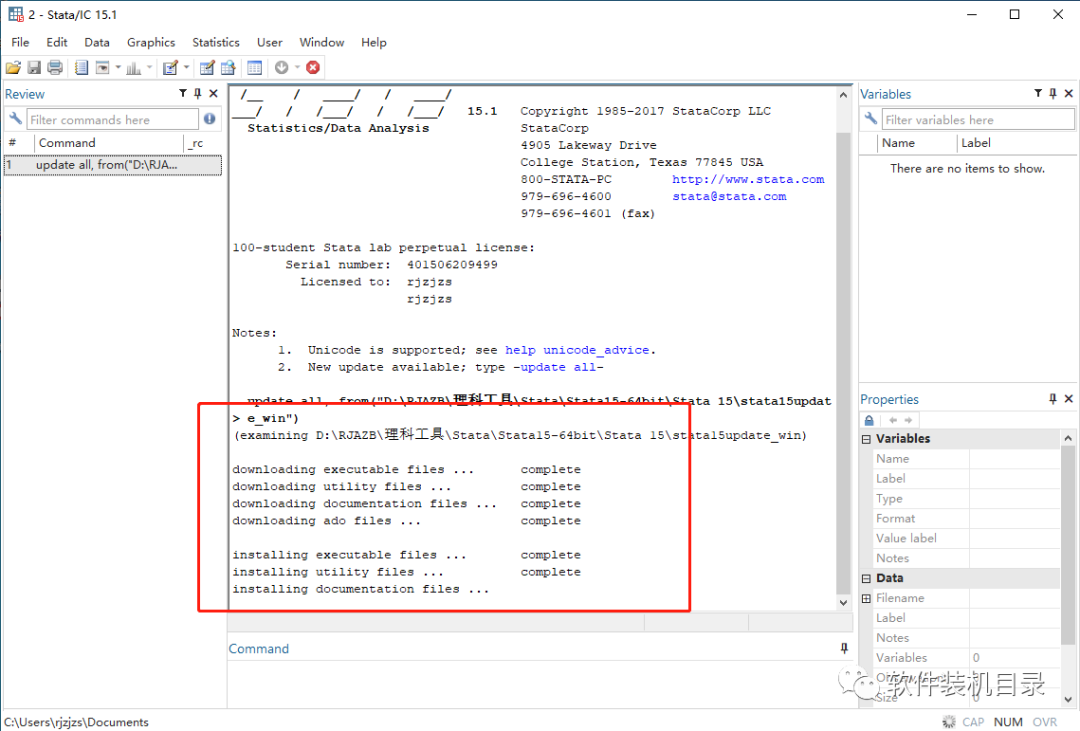
Task: Open the File menu
Action: [21, 42]
